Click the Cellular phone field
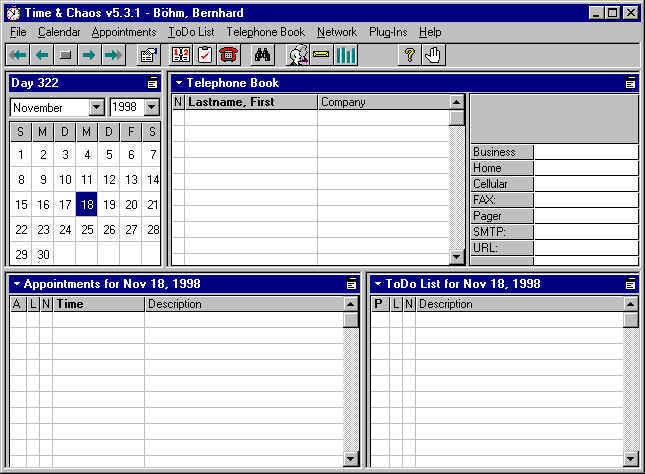This screenshot has width=645, height=474. (x=586, y=184)
